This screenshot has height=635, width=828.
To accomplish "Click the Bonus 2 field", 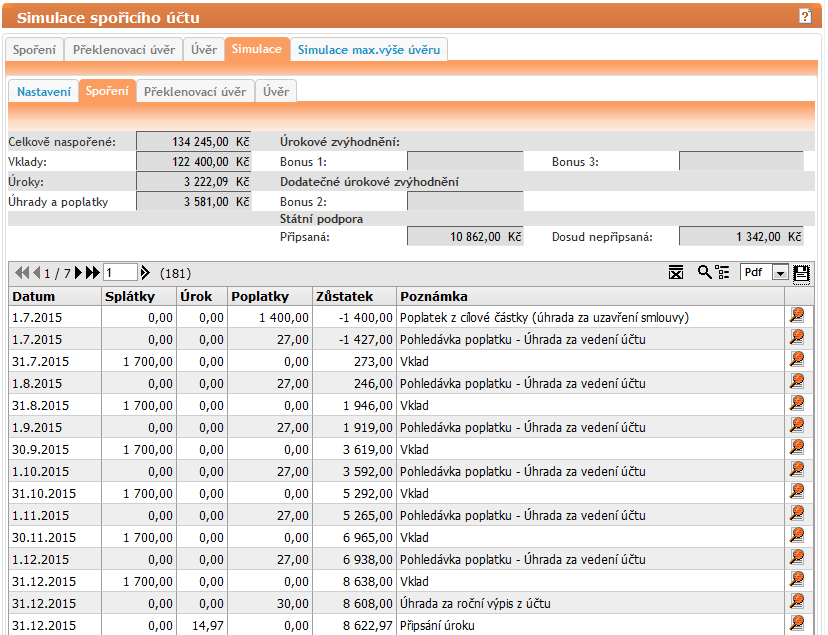I will (465, 202).
